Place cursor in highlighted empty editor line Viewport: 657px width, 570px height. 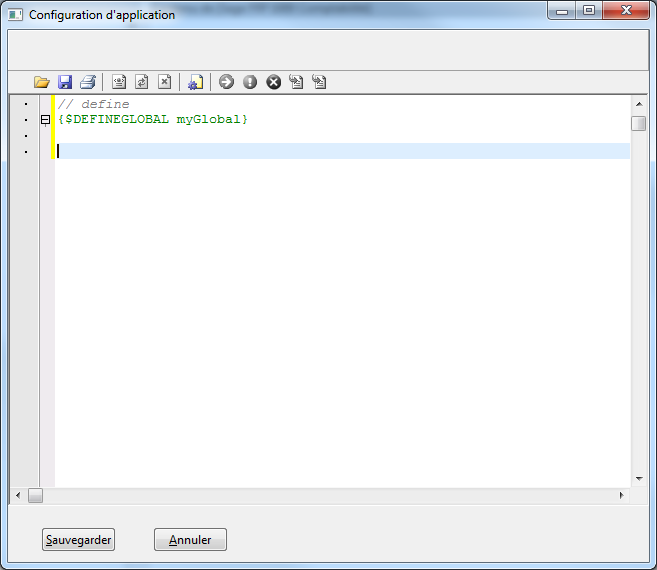[342, 151]
